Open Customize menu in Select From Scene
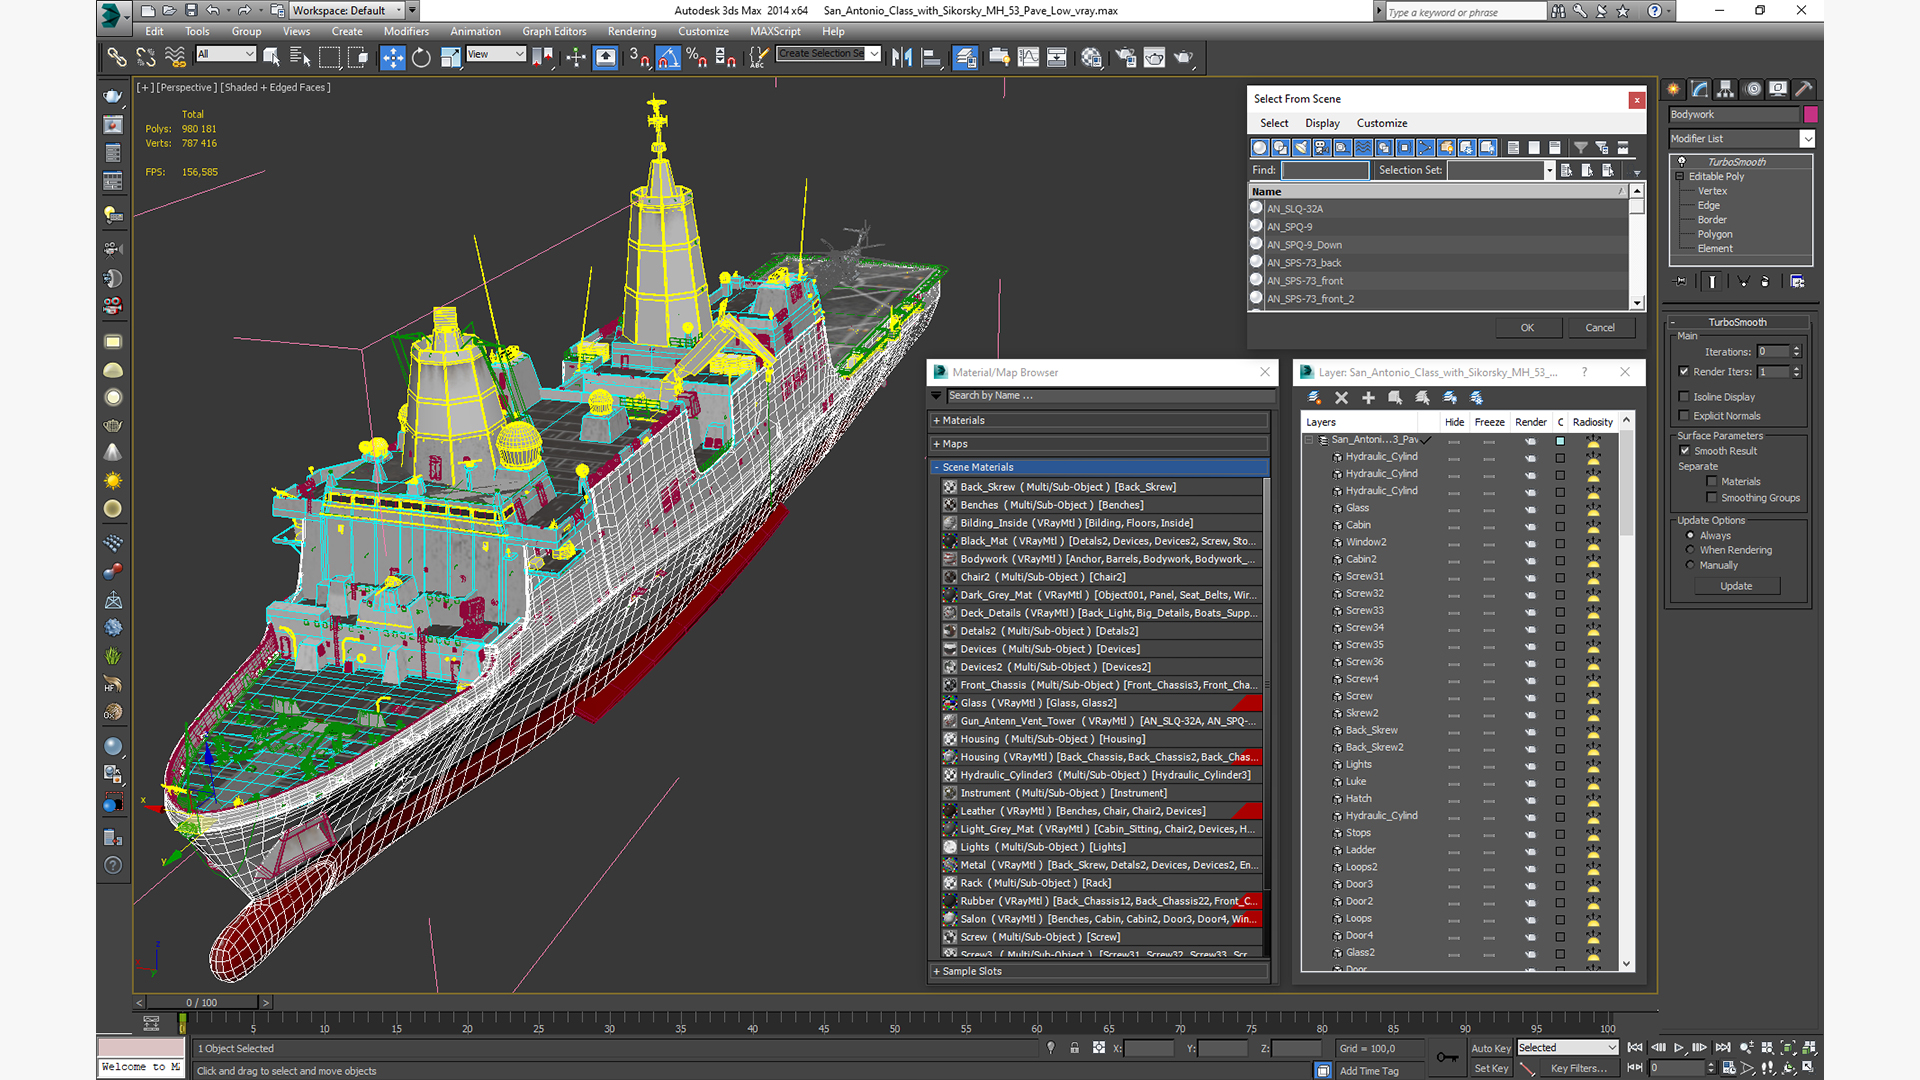This screenshot has height=1080, width=1920. [1382, 123]
